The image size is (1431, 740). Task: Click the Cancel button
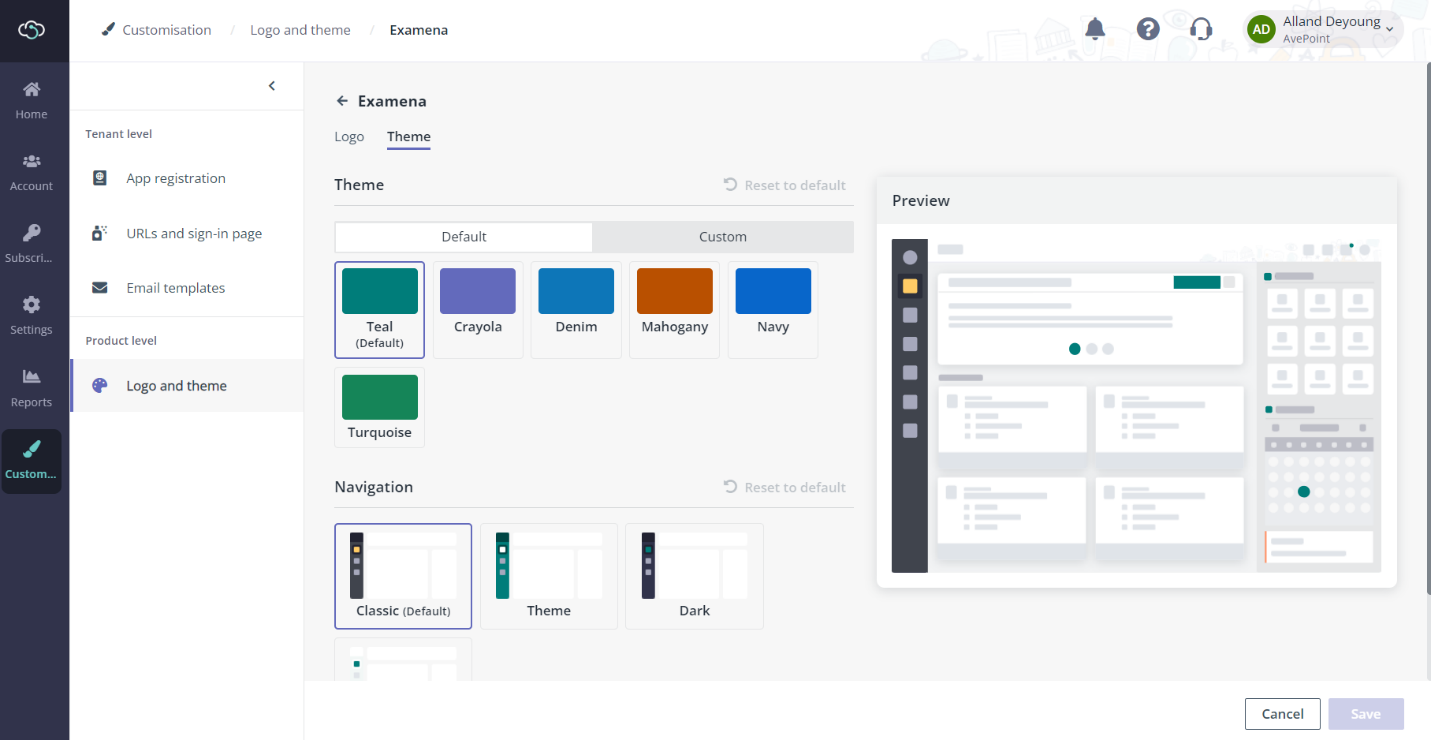point(1283,714)
